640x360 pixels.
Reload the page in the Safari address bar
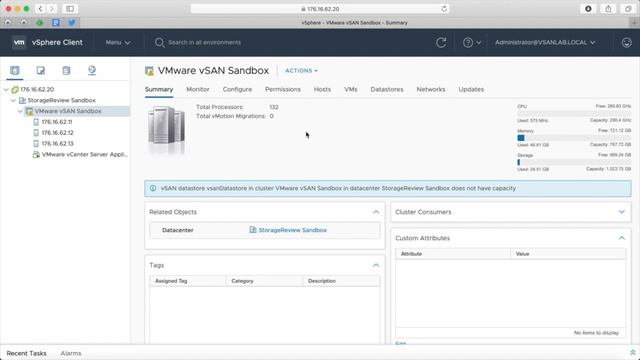(x=444, y=9)
